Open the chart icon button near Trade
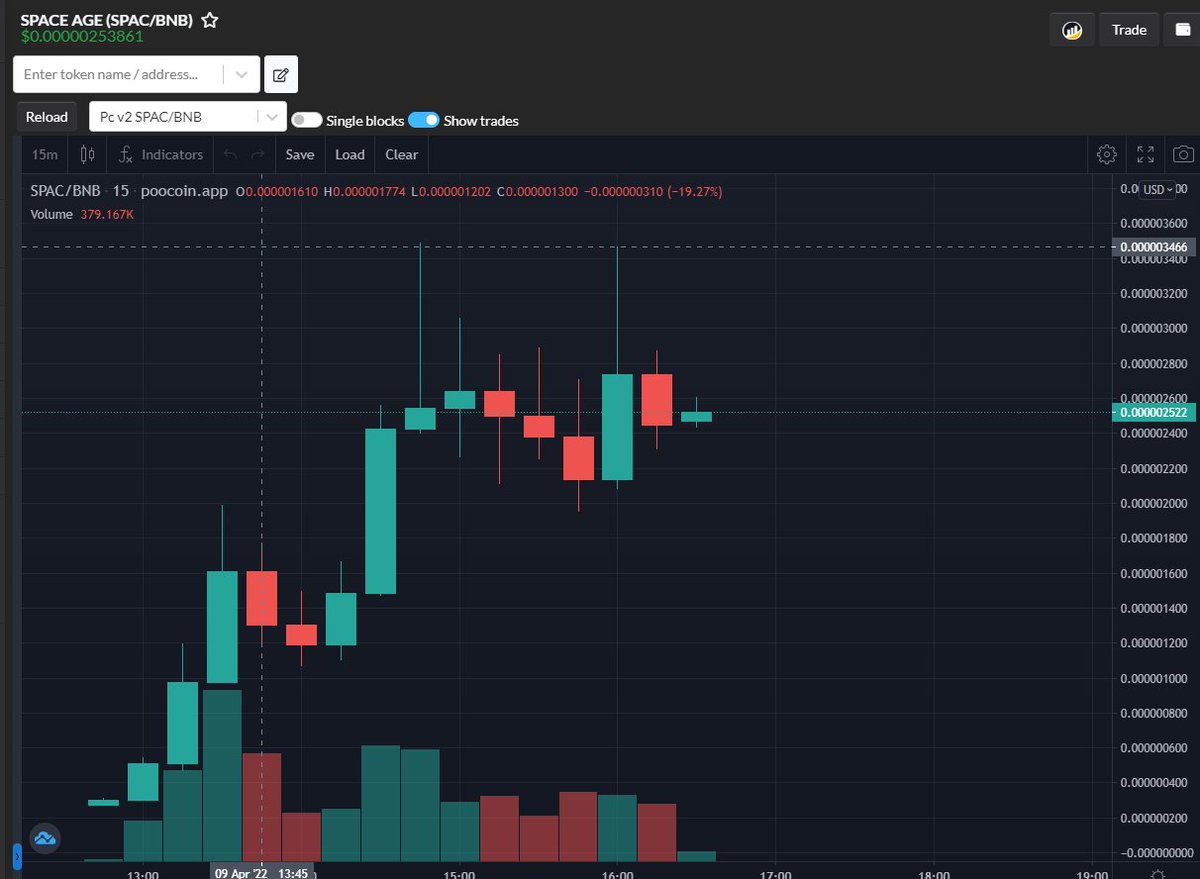Viewport: 1200px width, 879px height. coord(1072,30)
